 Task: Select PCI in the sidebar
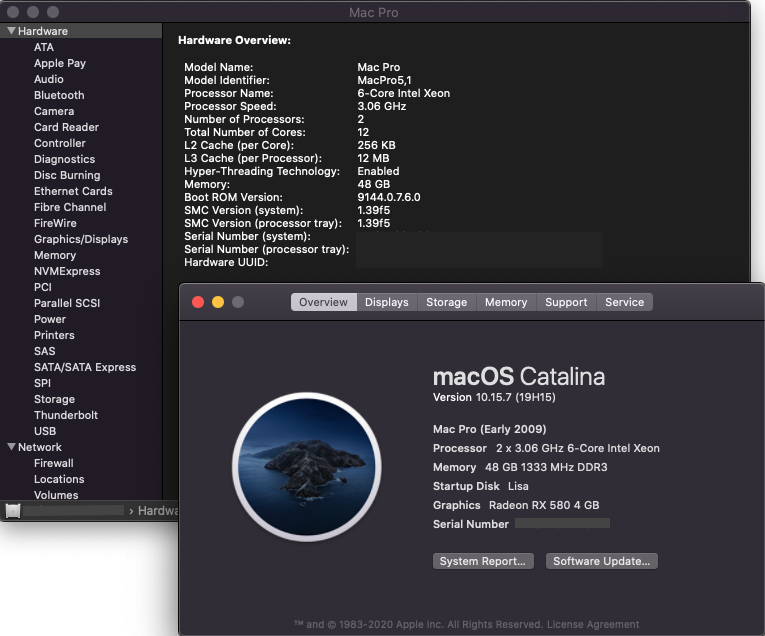pyautogui.click(x=43, y=287)
